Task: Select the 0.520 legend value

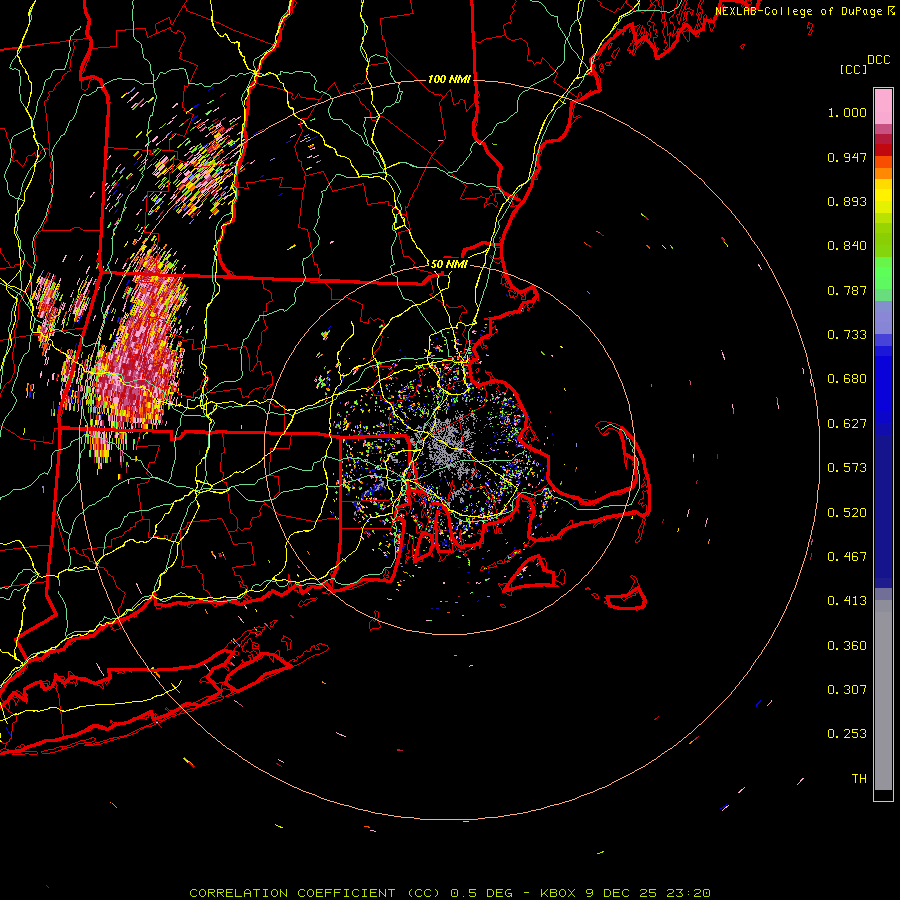Action: [847, 513]
